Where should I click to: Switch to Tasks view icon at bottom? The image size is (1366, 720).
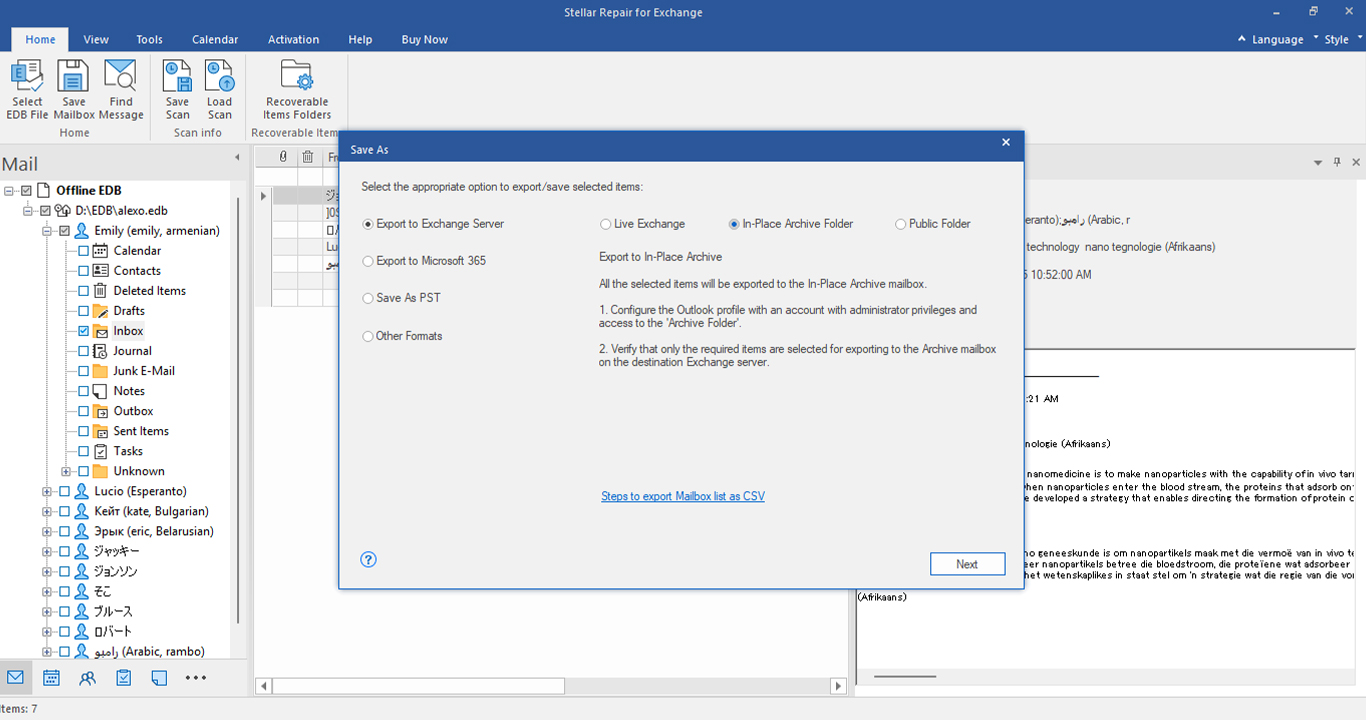coord(124,677)
